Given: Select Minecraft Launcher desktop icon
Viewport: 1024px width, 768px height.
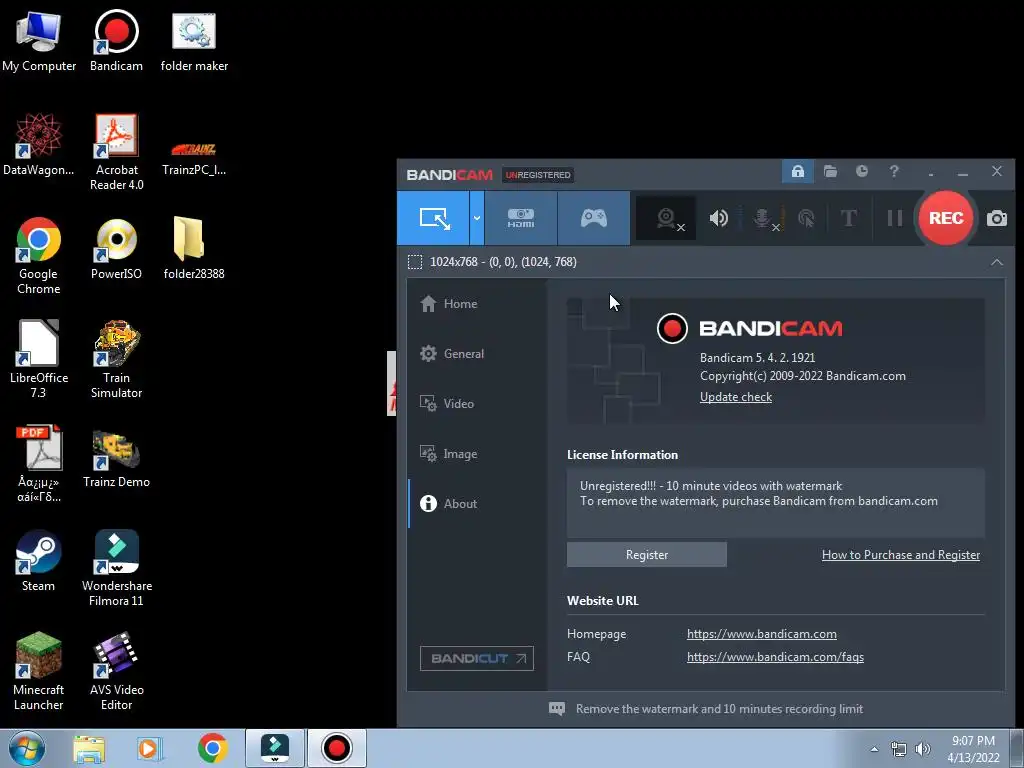Looking at the screenshot, I should pyautogui.click(x=39, y=671).
